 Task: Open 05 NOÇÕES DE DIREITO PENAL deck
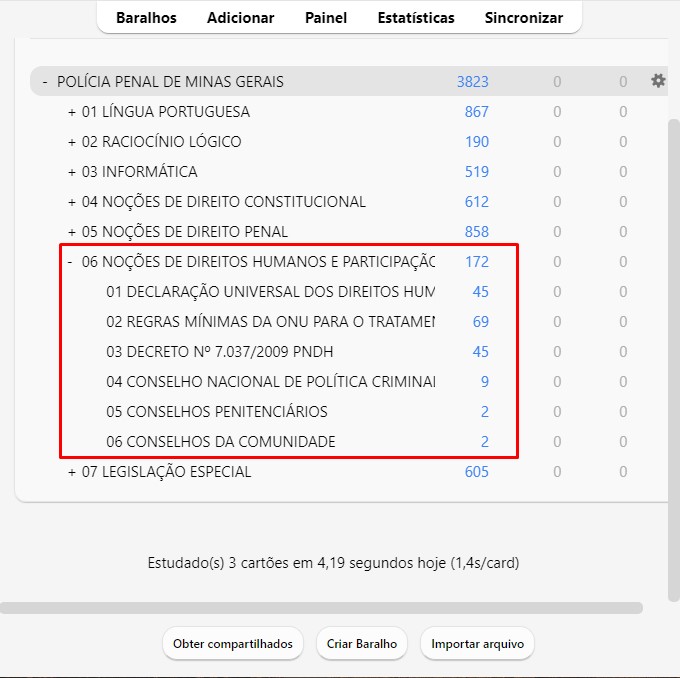pos(185,232)
